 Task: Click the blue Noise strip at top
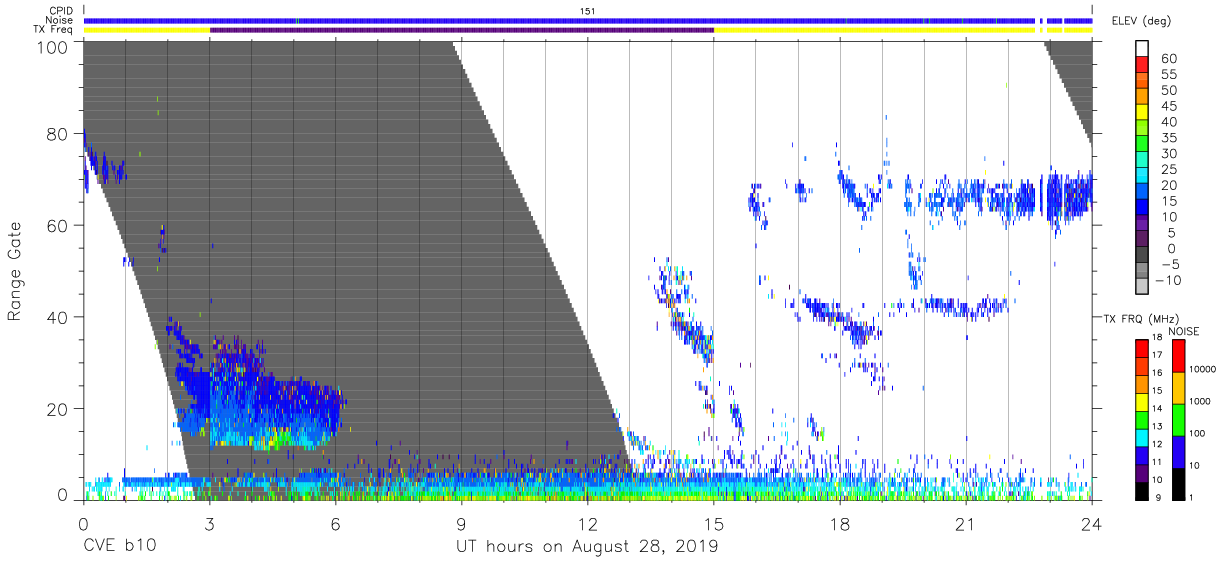[588, 20]
